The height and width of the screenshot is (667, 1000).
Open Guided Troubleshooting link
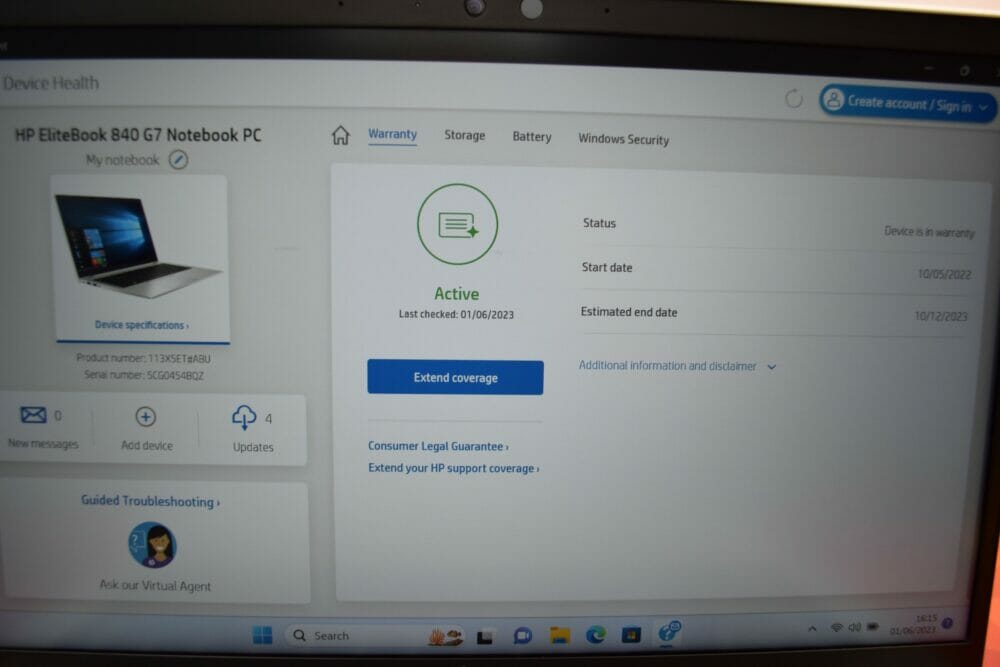click(151, 501)
